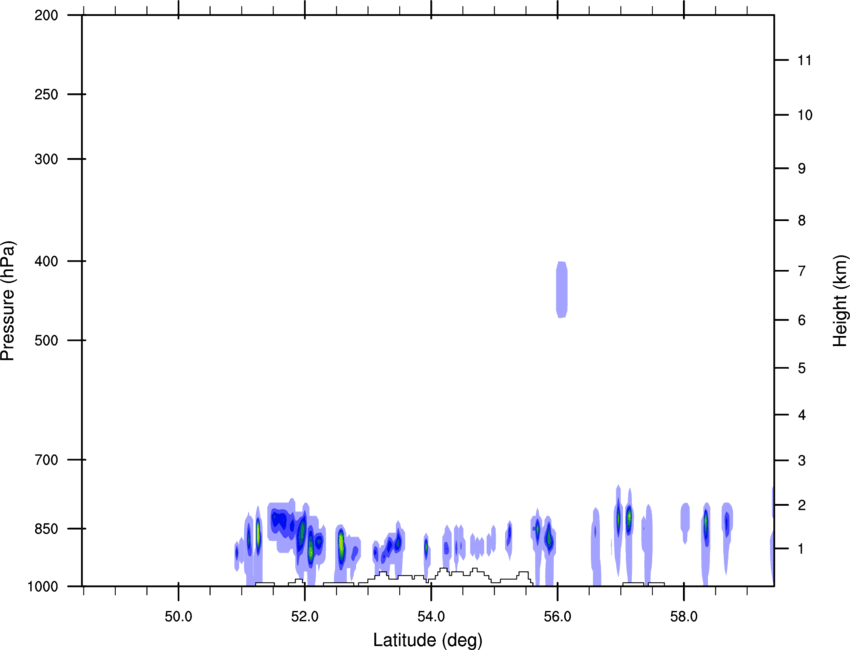Click the 8 km height label

(801, 221)
